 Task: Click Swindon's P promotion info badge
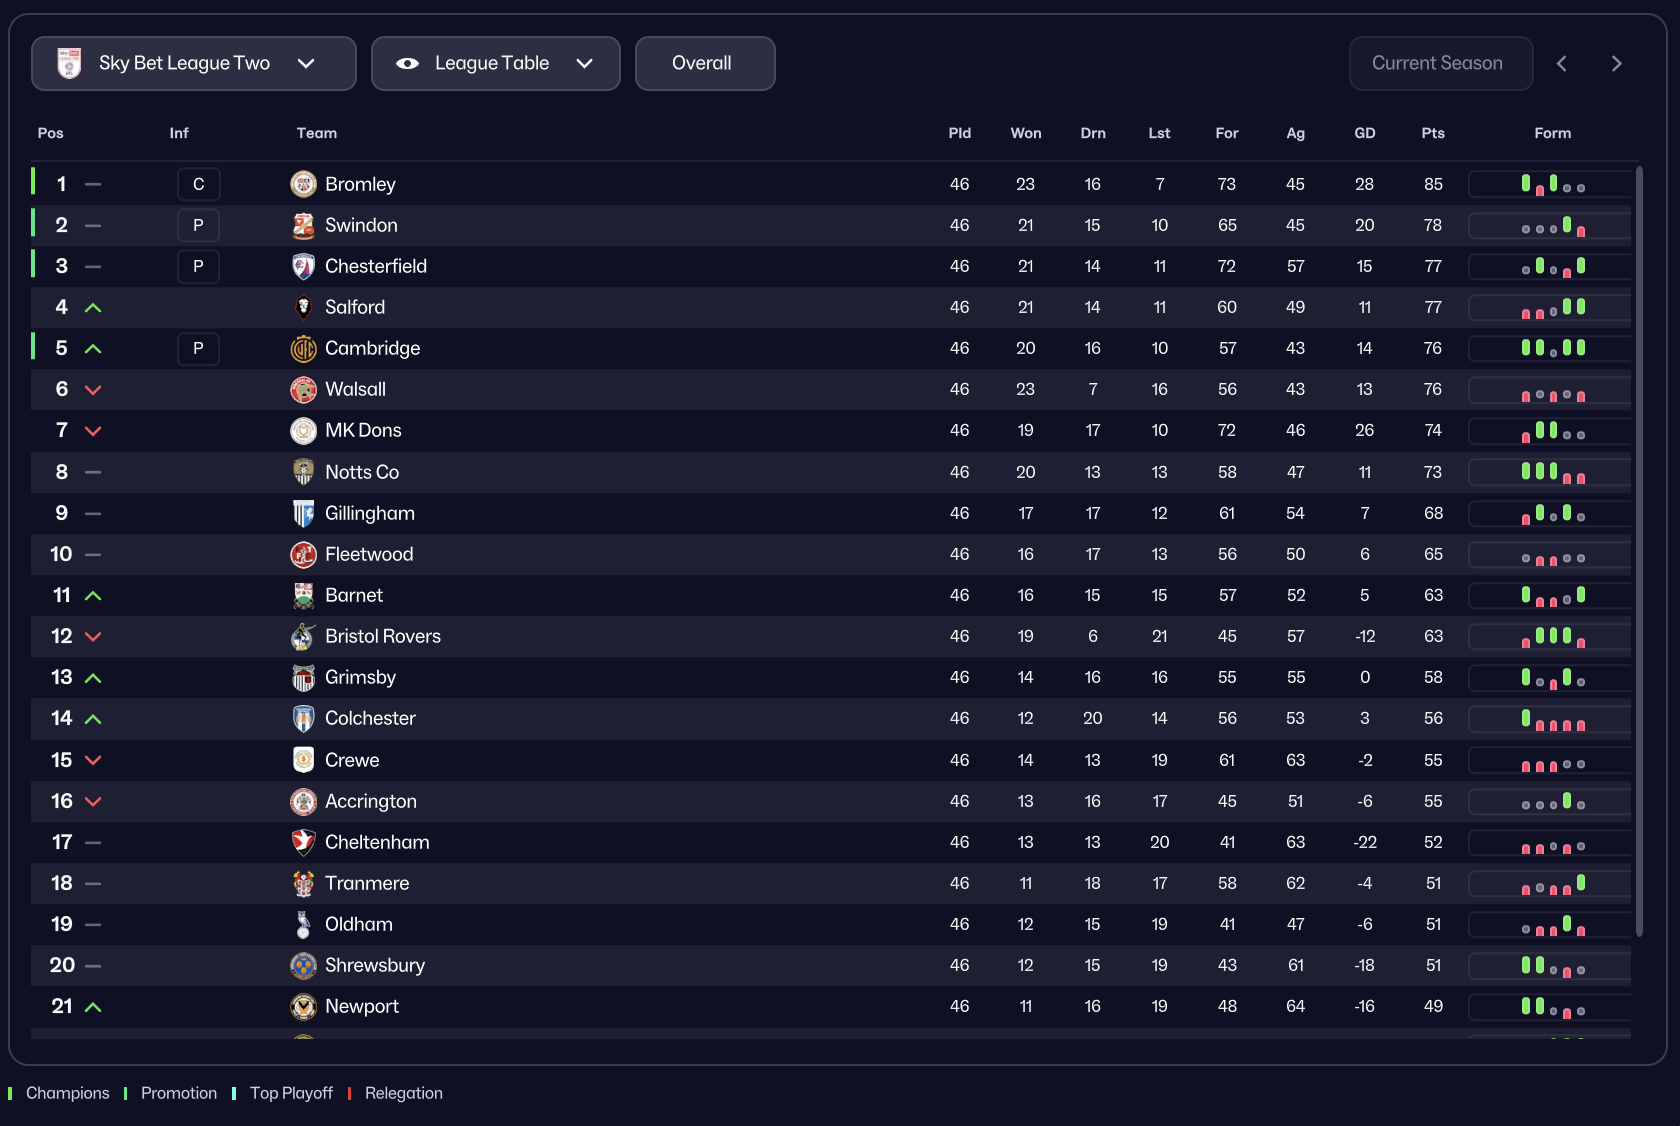tap(198, 225)
